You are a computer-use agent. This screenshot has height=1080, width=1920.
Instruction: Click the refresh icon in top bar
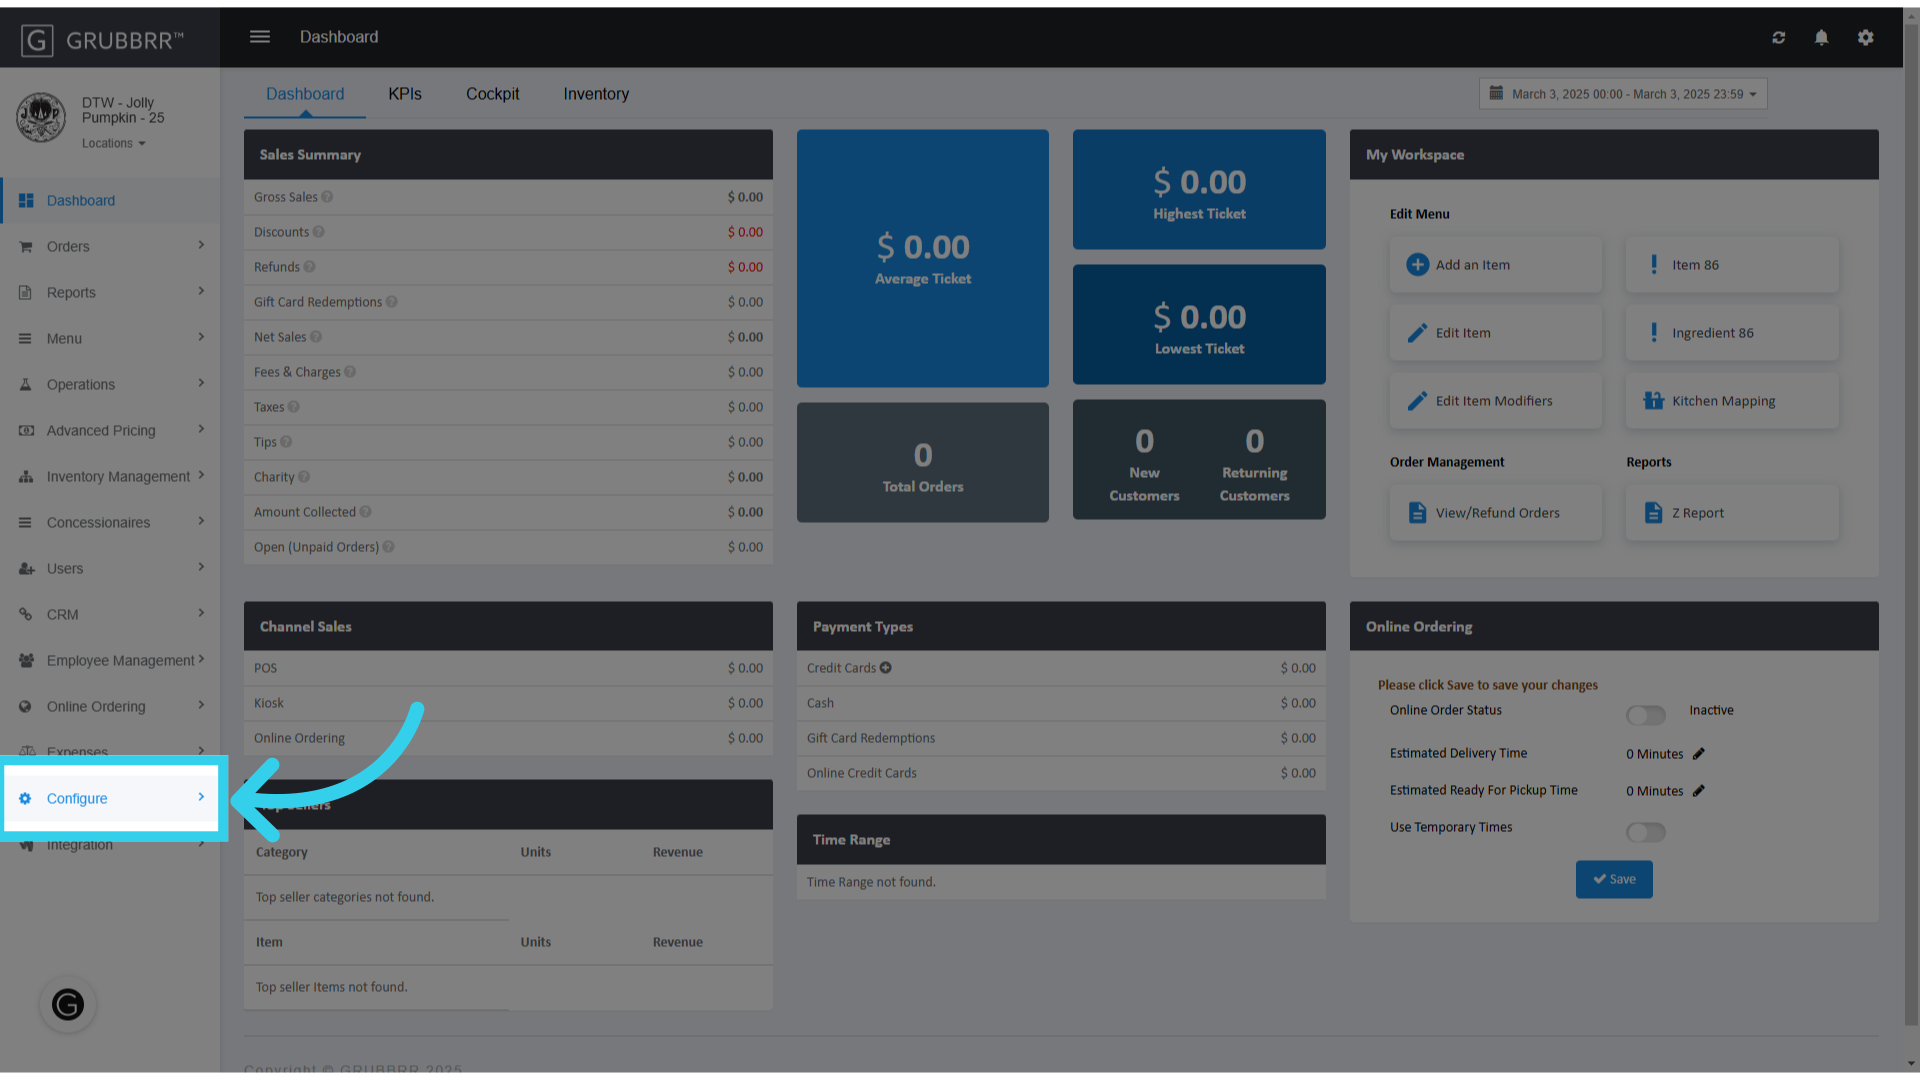[1778, 37]
